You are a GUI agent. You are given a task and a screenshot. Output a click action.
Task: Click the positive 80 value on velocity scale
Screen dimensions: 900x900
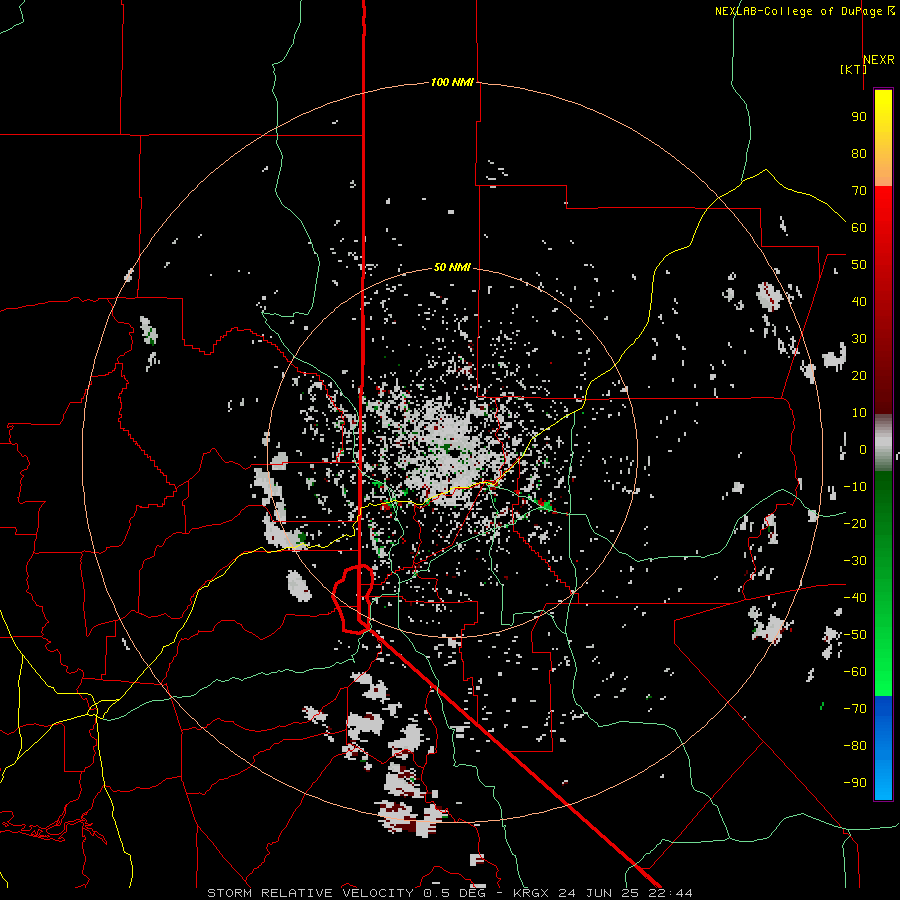click(x=859, y=153)
